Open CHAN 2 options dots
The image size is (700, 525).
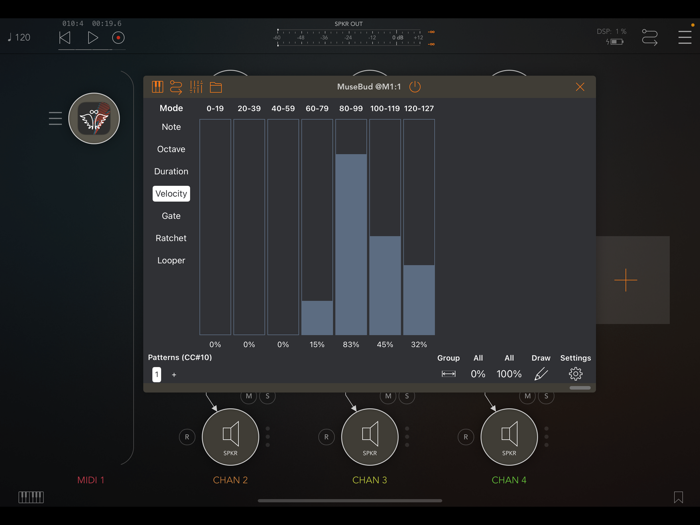click(268, 437)
